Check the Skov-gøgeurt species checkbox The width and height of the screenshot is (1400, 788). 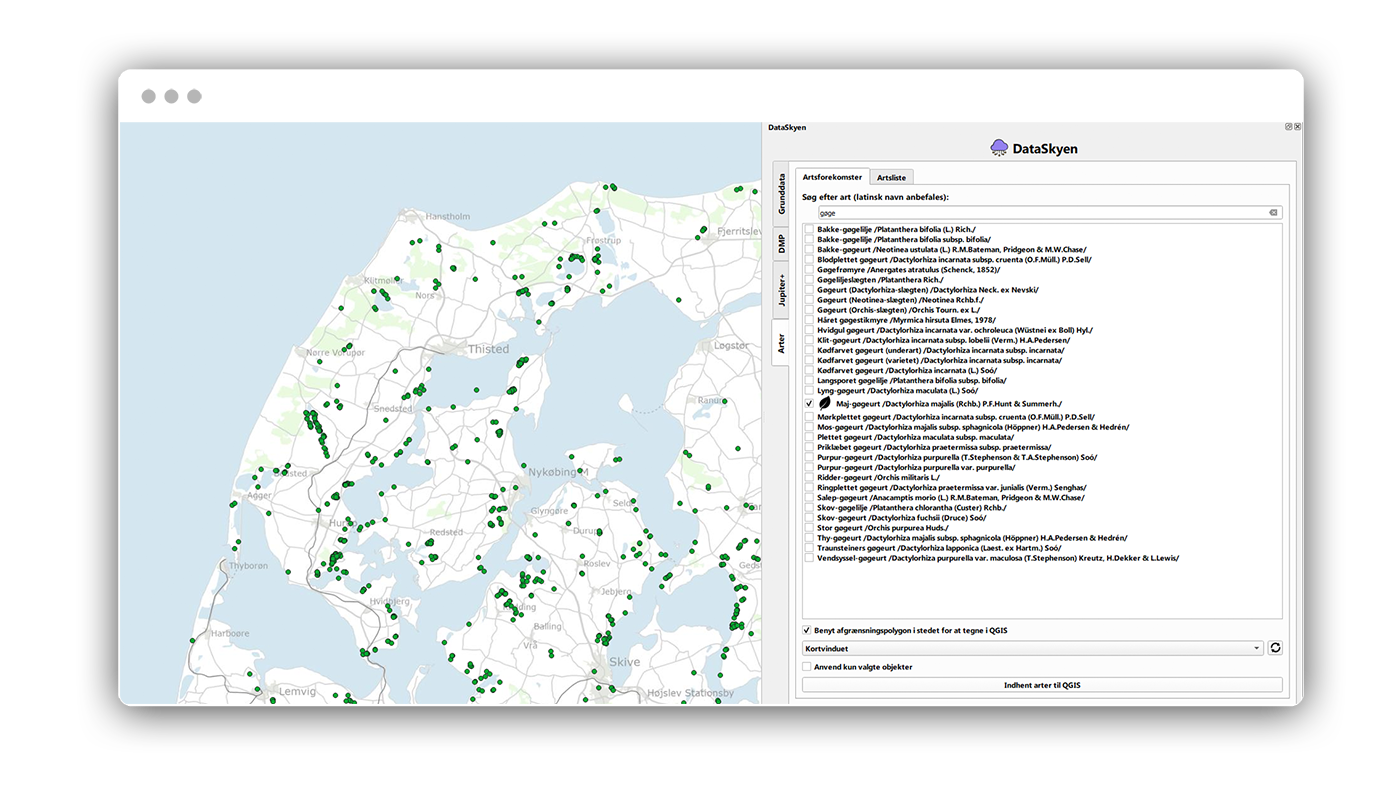click(808, 518)
